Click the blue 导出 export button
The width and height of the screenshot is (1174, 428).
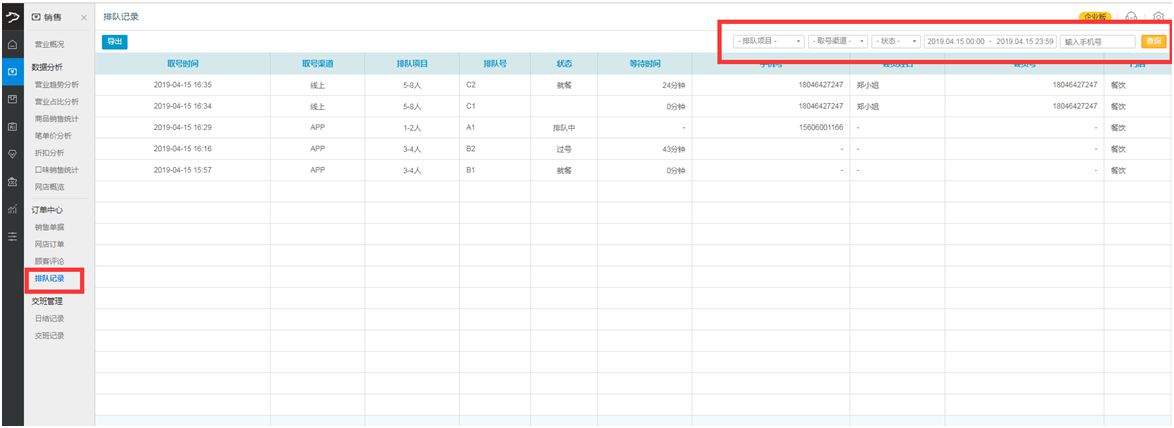click(115, 42)
